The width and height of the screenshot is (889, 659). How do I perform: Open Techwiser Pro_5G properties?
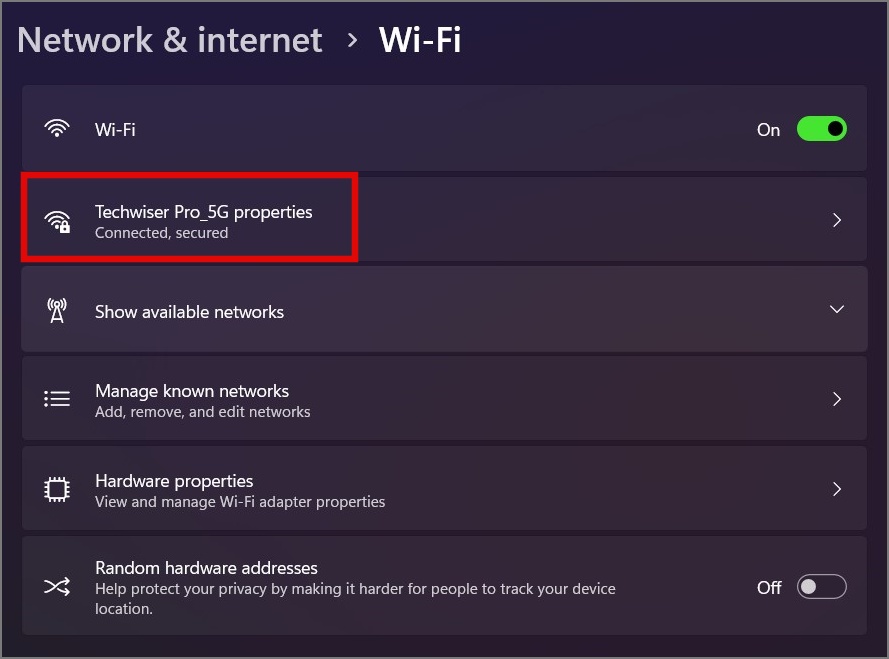pyautogui.click(x=203, y=212)
